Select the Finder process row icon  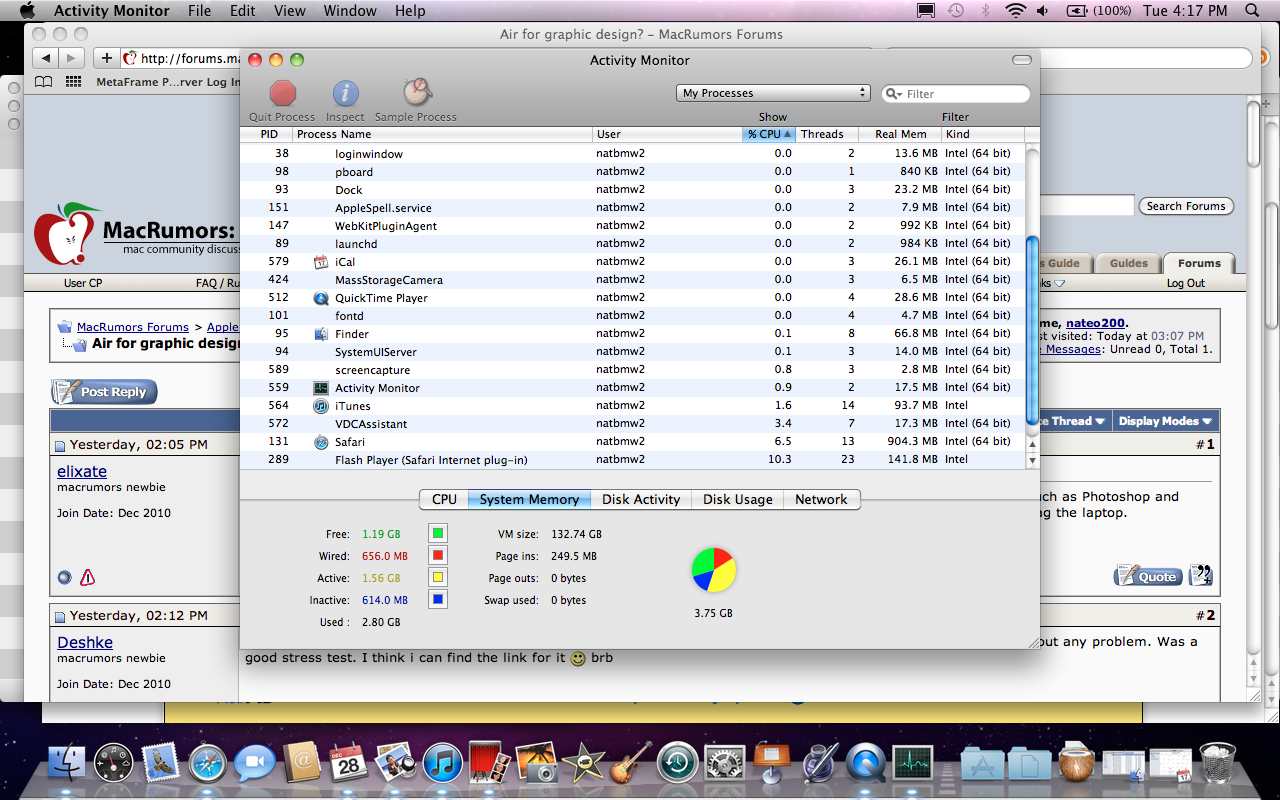coord(321,334)
